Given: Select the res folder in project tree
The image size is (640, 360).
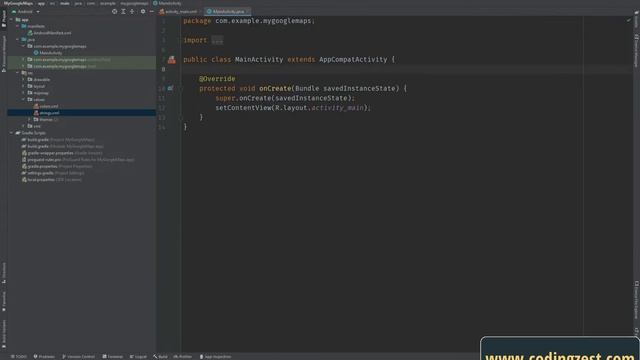Looking at the screenshot, I should click(27, 73).
